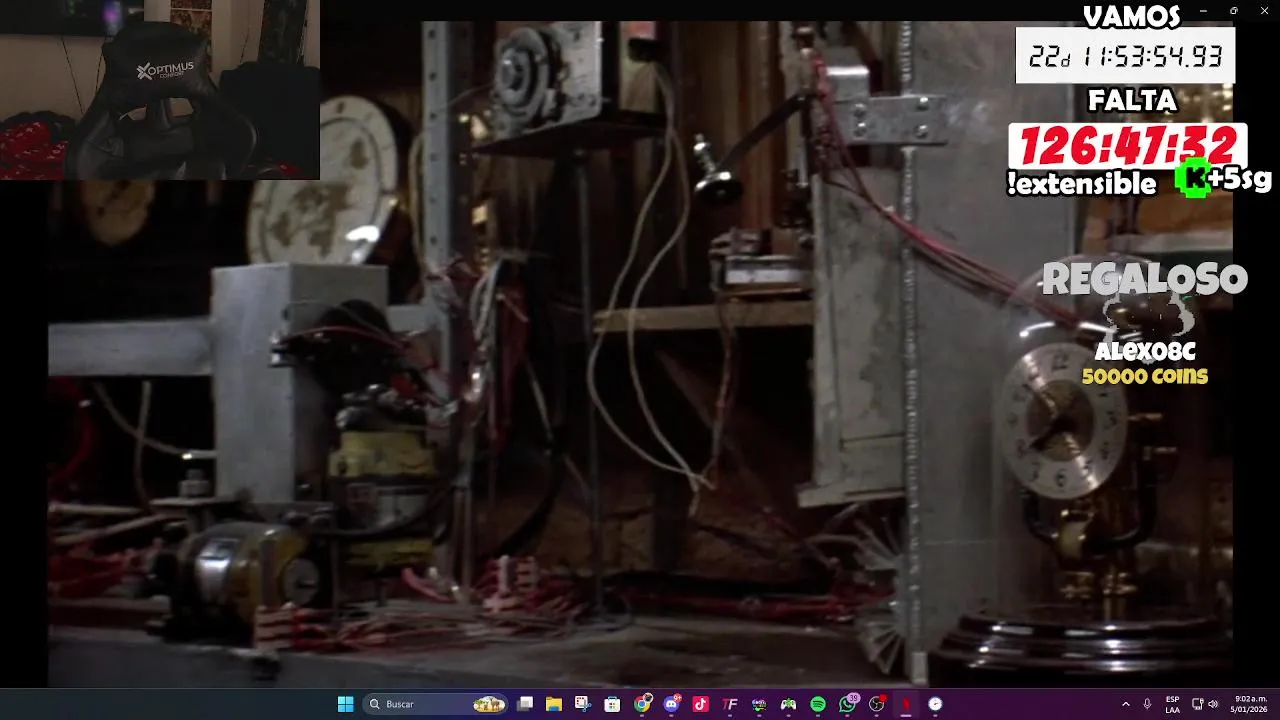Viewport: 1280px width, 720px height.
Task: Click the microphone tray icon
Action: point(1147,704)
